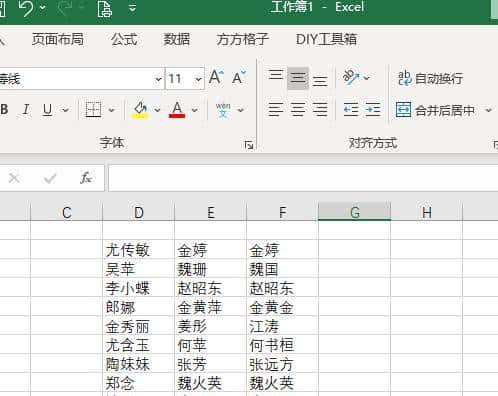Select cell containing 姜彤
The image size is (498, 396).
211,325
